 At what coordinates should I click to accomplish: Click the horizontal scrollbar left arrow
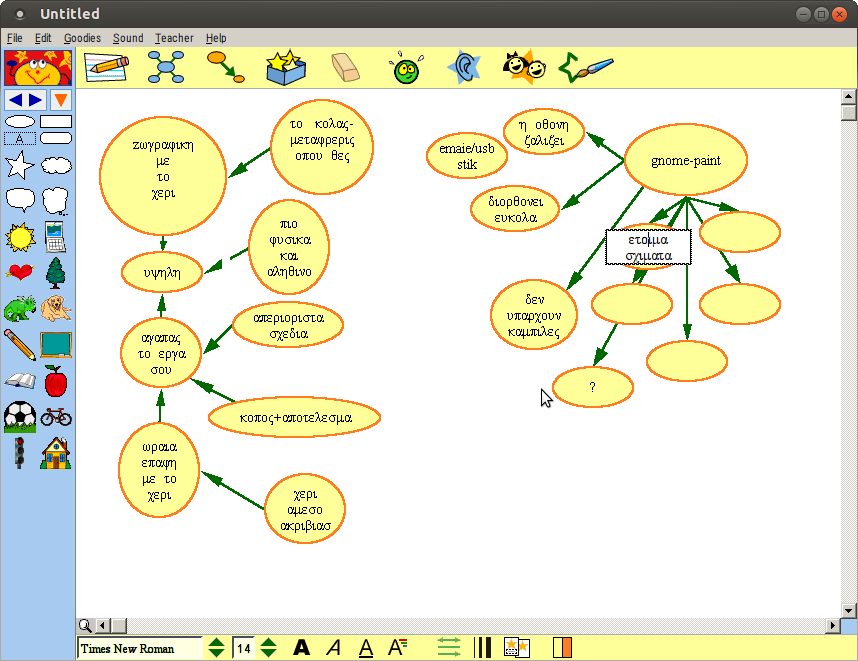pyautogui.click(x=103, y=625)
